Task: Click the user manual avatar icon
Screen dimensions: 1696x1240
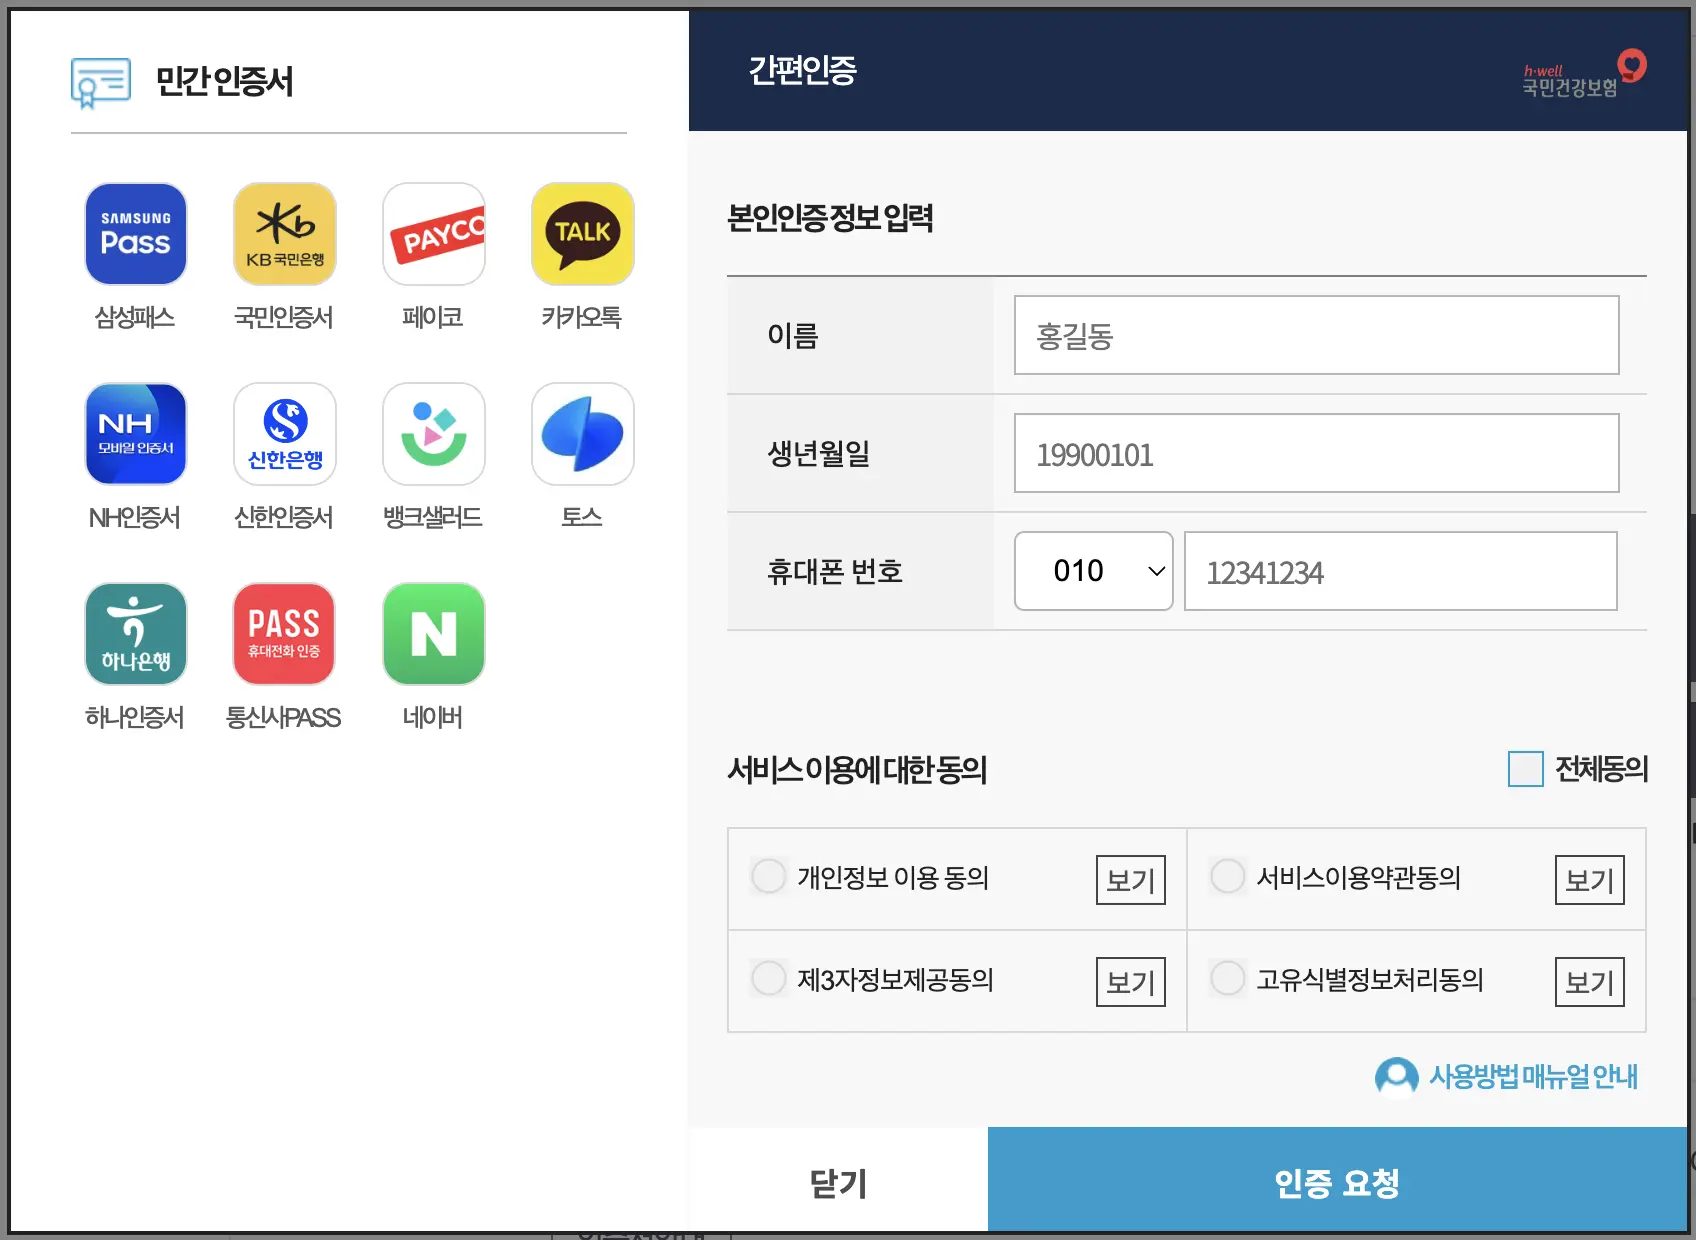Action: coord(1396,1077)
